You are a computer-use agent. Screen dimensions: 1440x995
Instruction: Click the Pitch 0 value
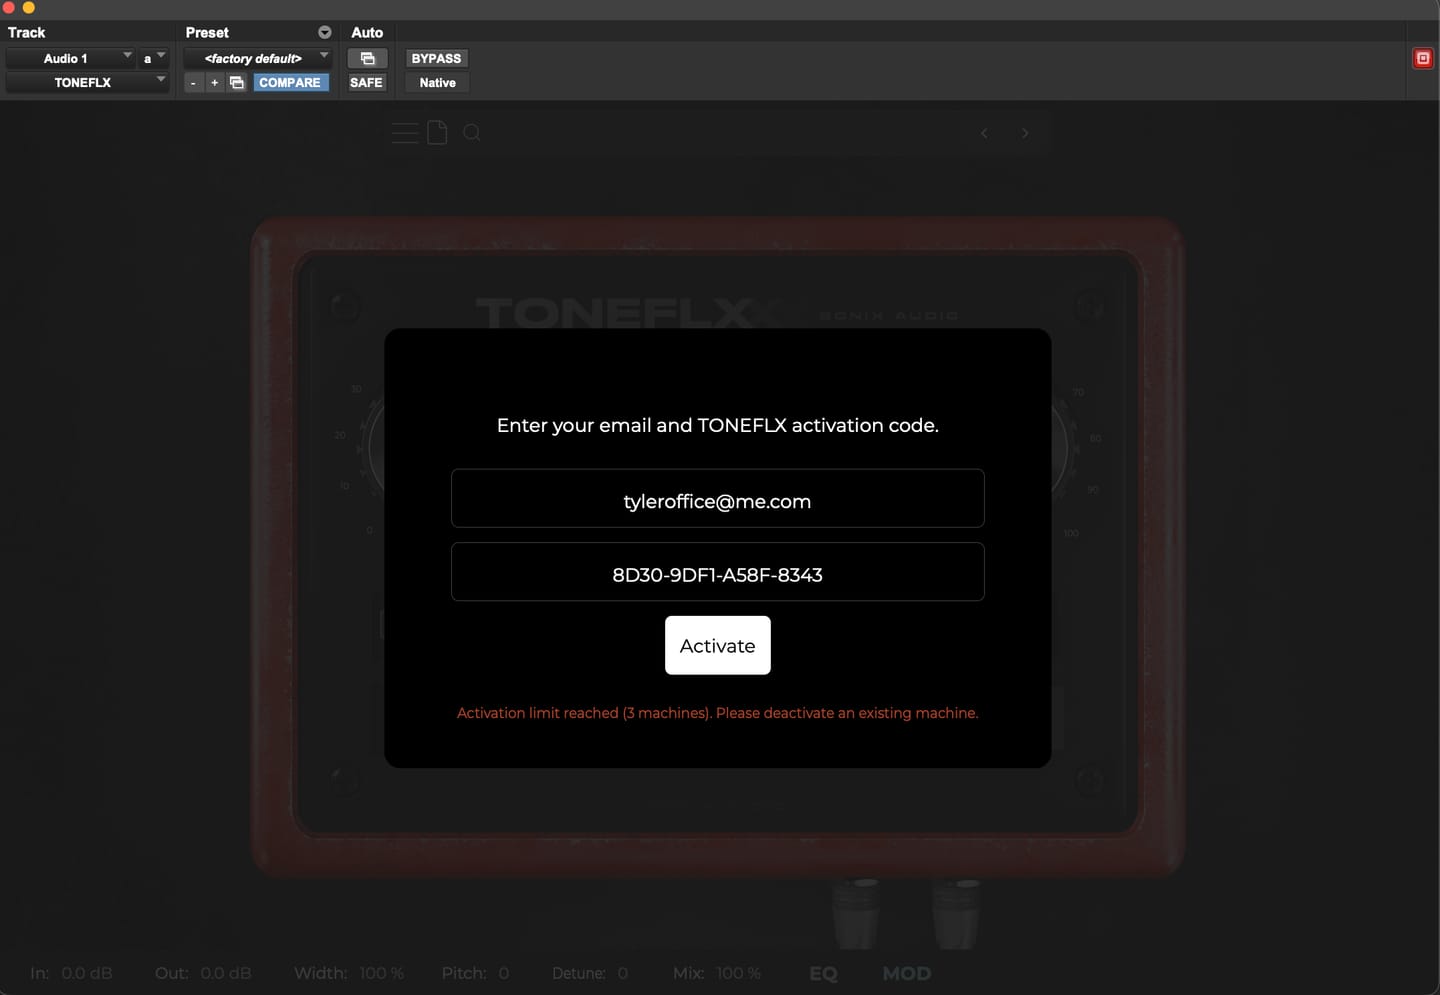[504, 973]
